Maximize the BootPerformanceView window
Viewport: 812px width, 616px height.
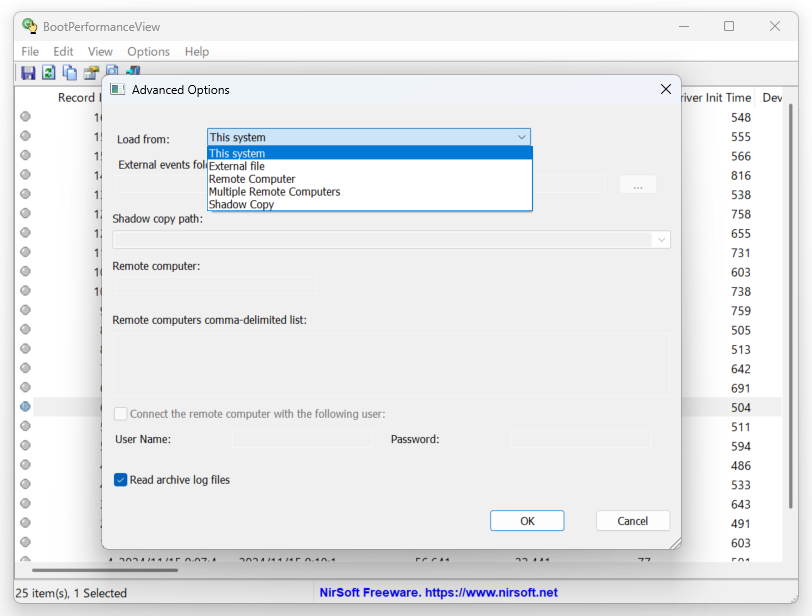pyautogui.click(x=729, y=26)
